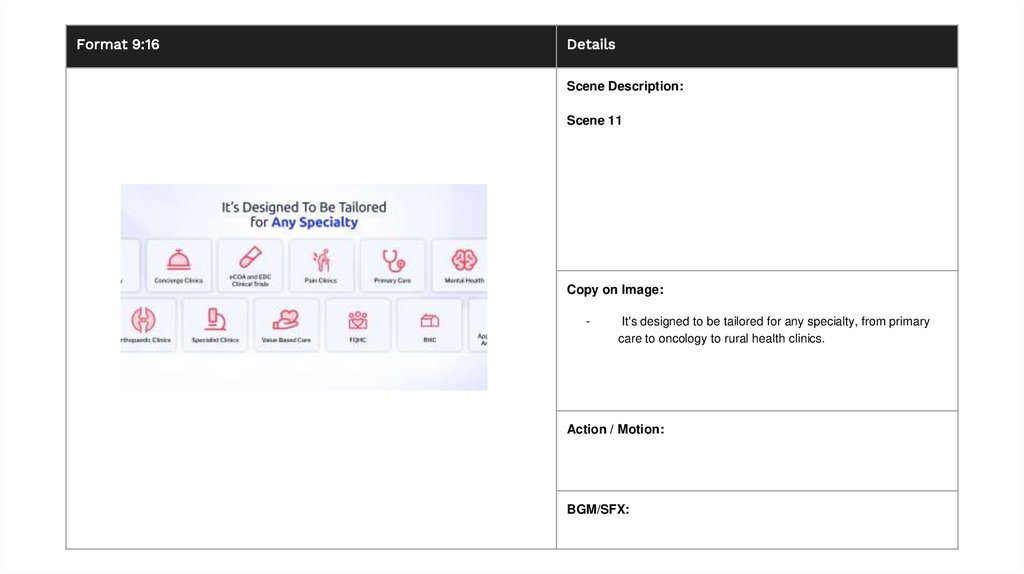The width and height of the screenshot is (1024, 574).
Task: Select the FQHC people-with-heart icon
Action: (358, 320)
